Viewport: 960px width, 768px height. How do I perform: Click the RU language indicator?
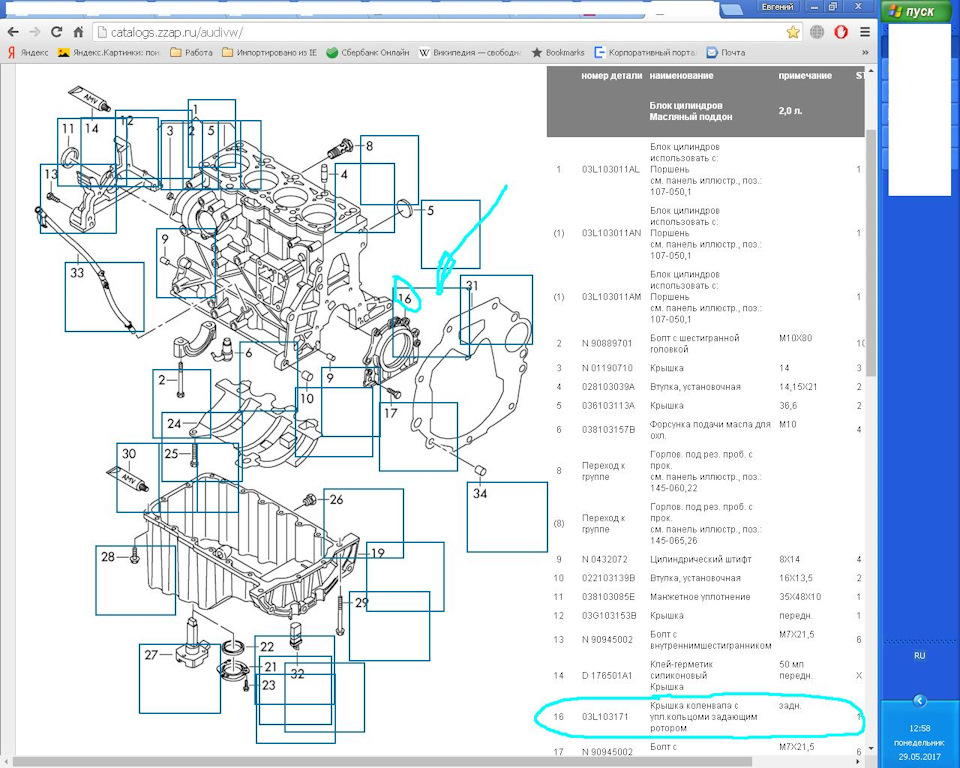click(x=919, y=656)
